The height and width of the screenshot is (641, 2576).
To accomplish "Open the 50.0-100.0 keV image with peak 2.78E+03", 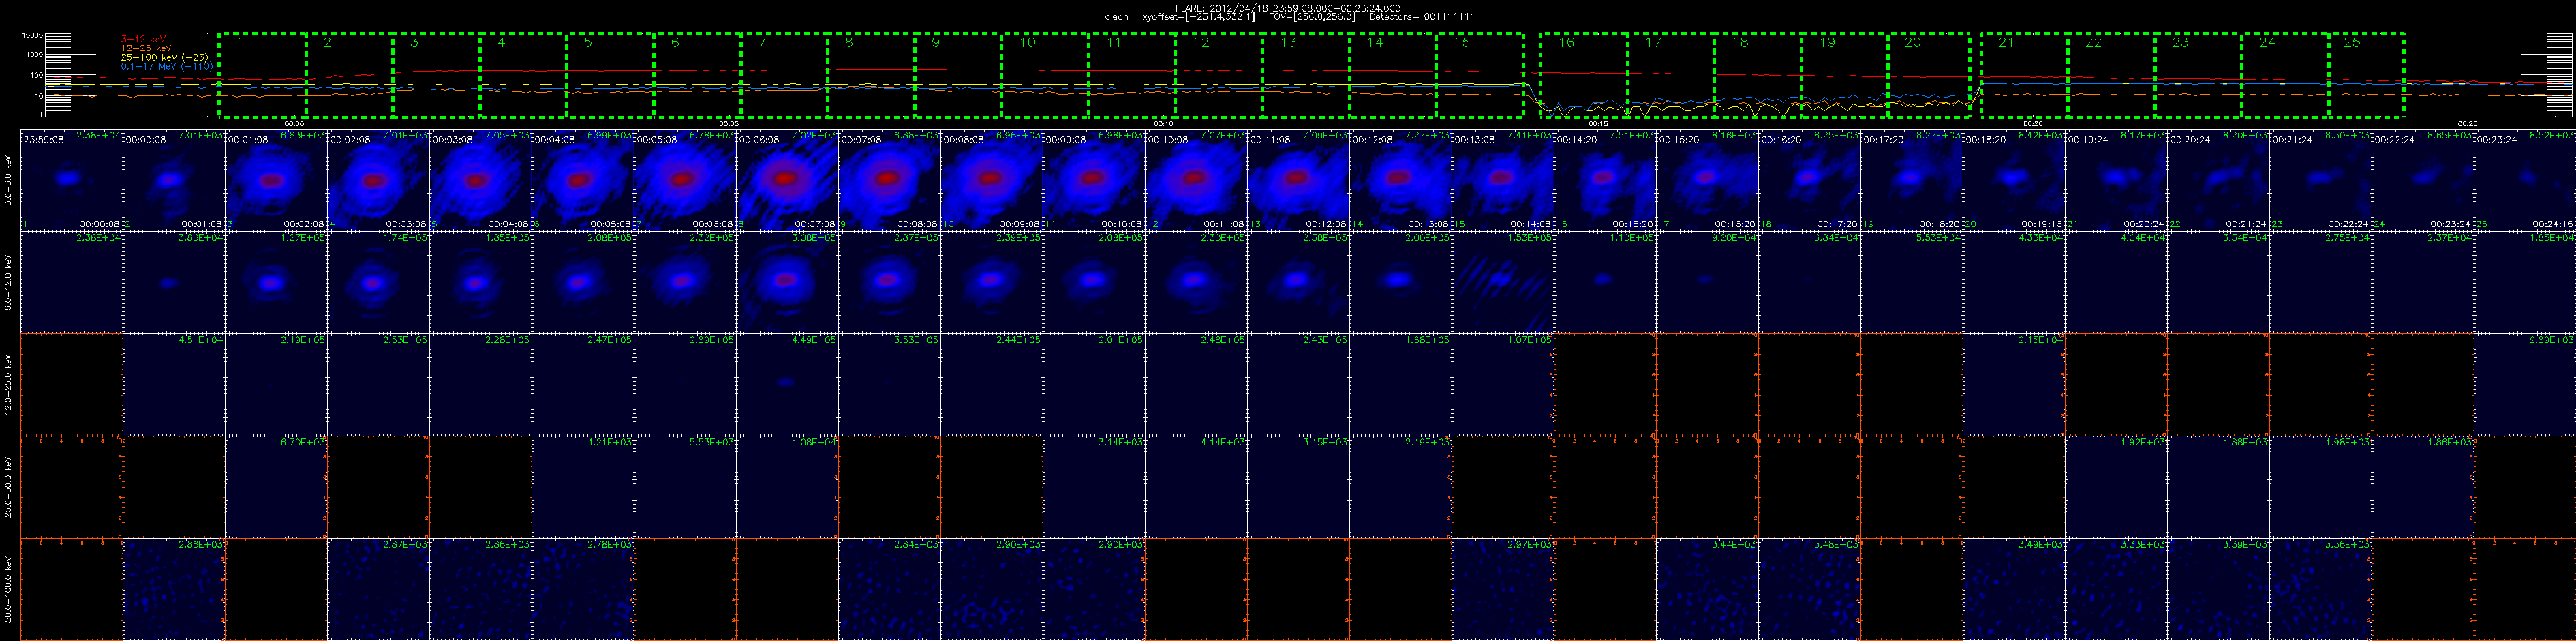I will pyautogui.click(x=582, y=589).
